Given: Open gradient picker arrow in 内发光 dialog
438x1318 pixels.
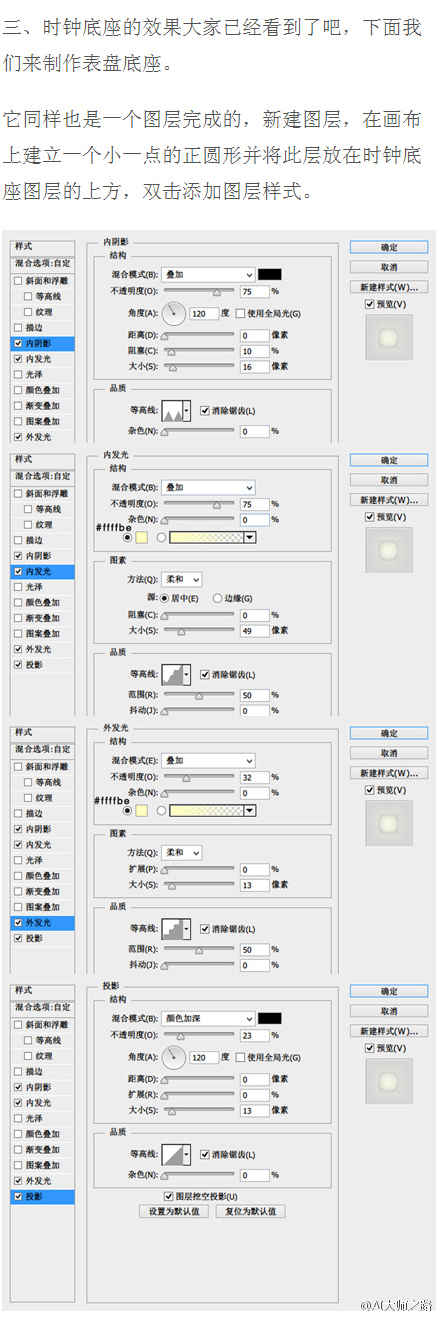Looking at the screenshot, I should tap(248, 537).
